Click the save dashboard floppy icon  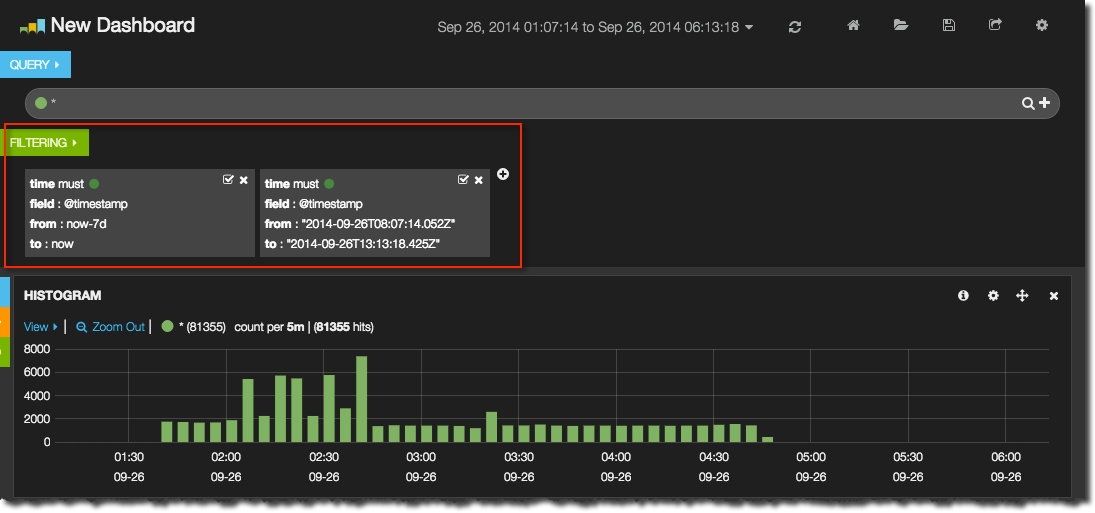[x=948, y=26]
